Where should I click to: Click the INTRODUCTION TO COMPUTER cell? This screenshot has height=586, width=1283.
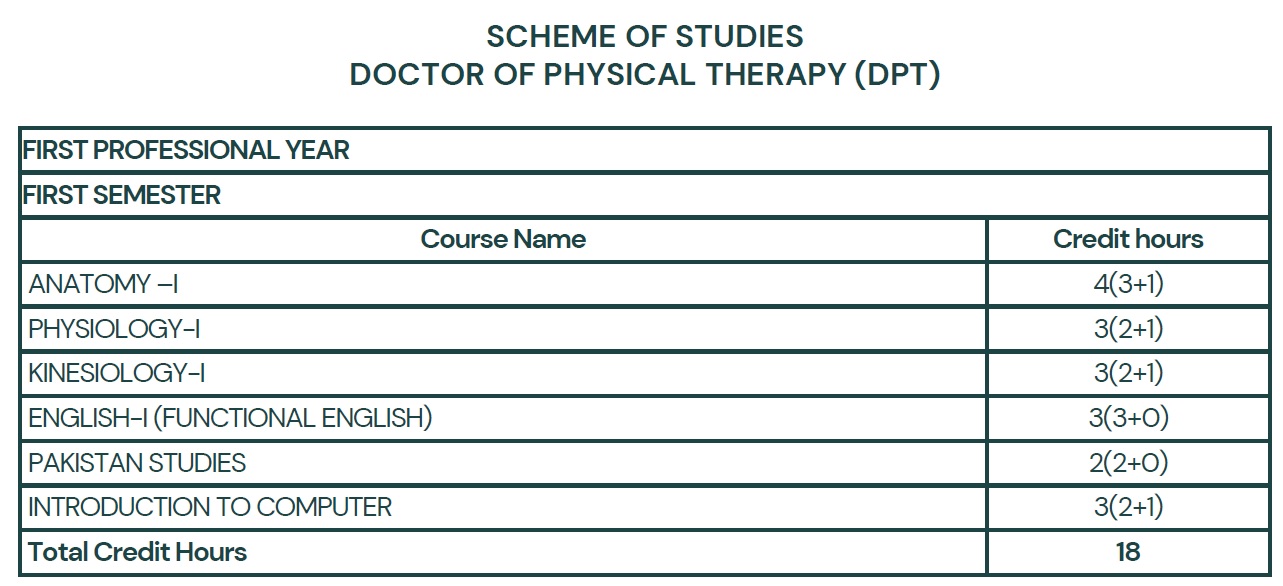pyautogui.click(x=503, y=507)
